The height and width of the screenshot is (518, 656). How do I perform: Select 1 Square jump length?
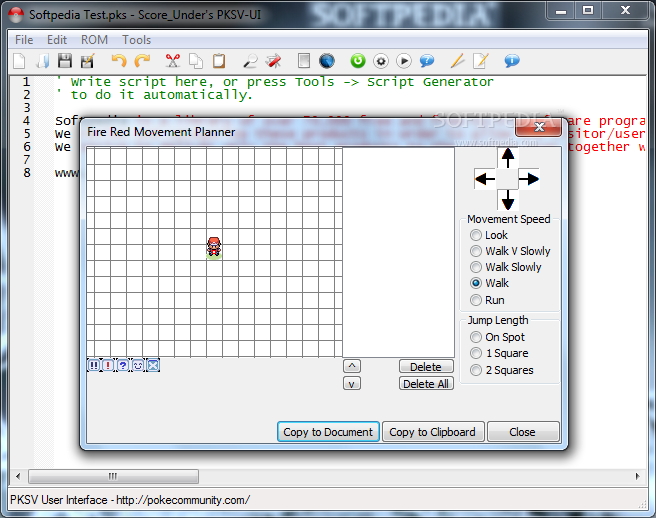tap(499, 353)
